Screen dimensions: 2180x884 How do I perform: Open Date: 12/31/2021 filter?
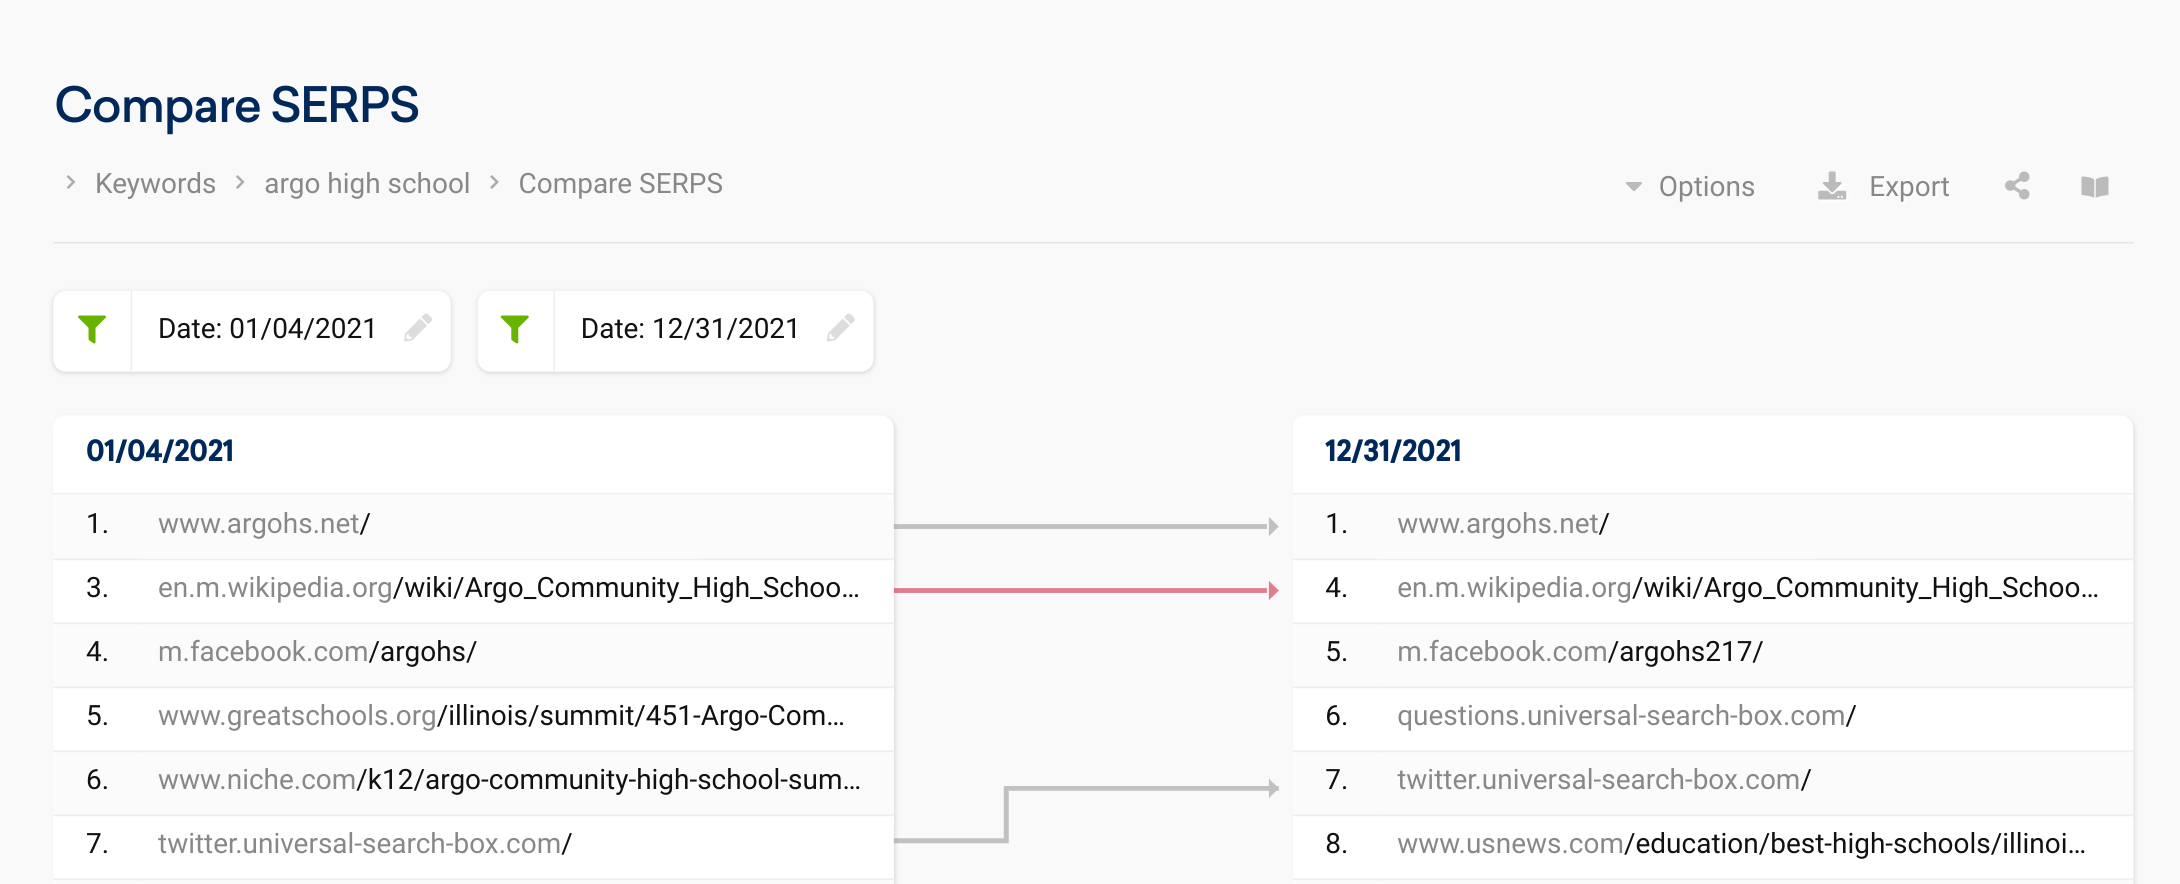coord(690,329)
